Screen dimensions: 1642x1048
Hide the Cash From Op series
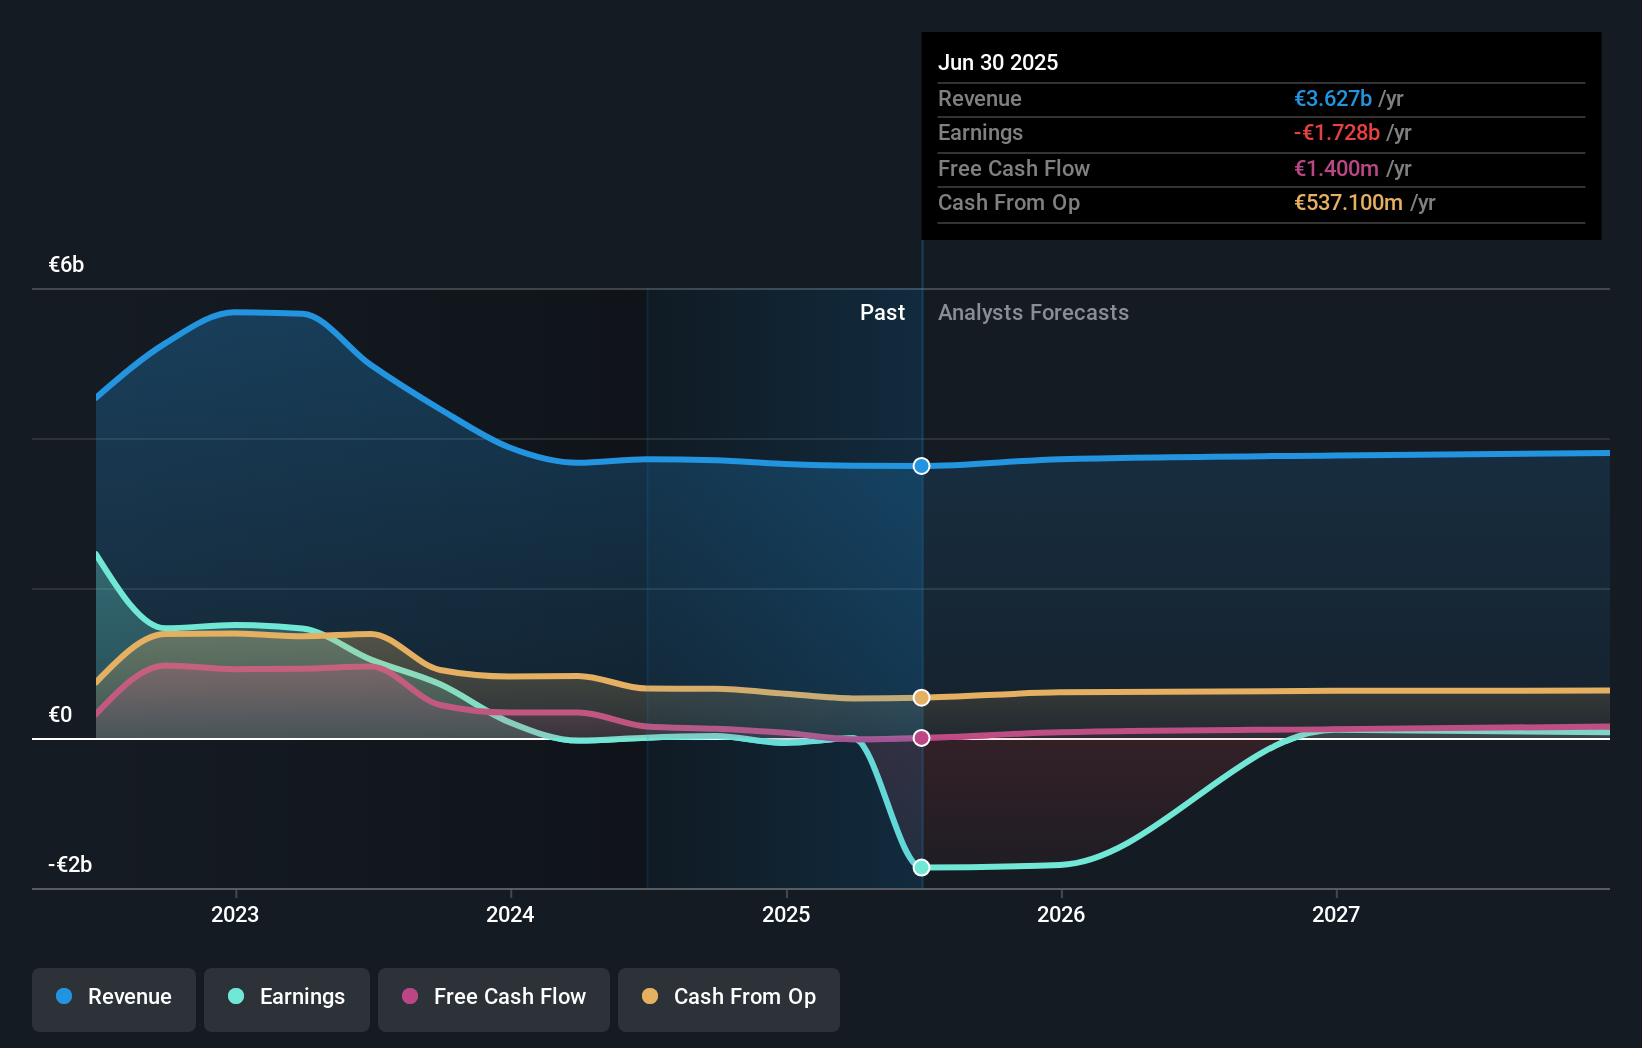click(x=728, y=997)
